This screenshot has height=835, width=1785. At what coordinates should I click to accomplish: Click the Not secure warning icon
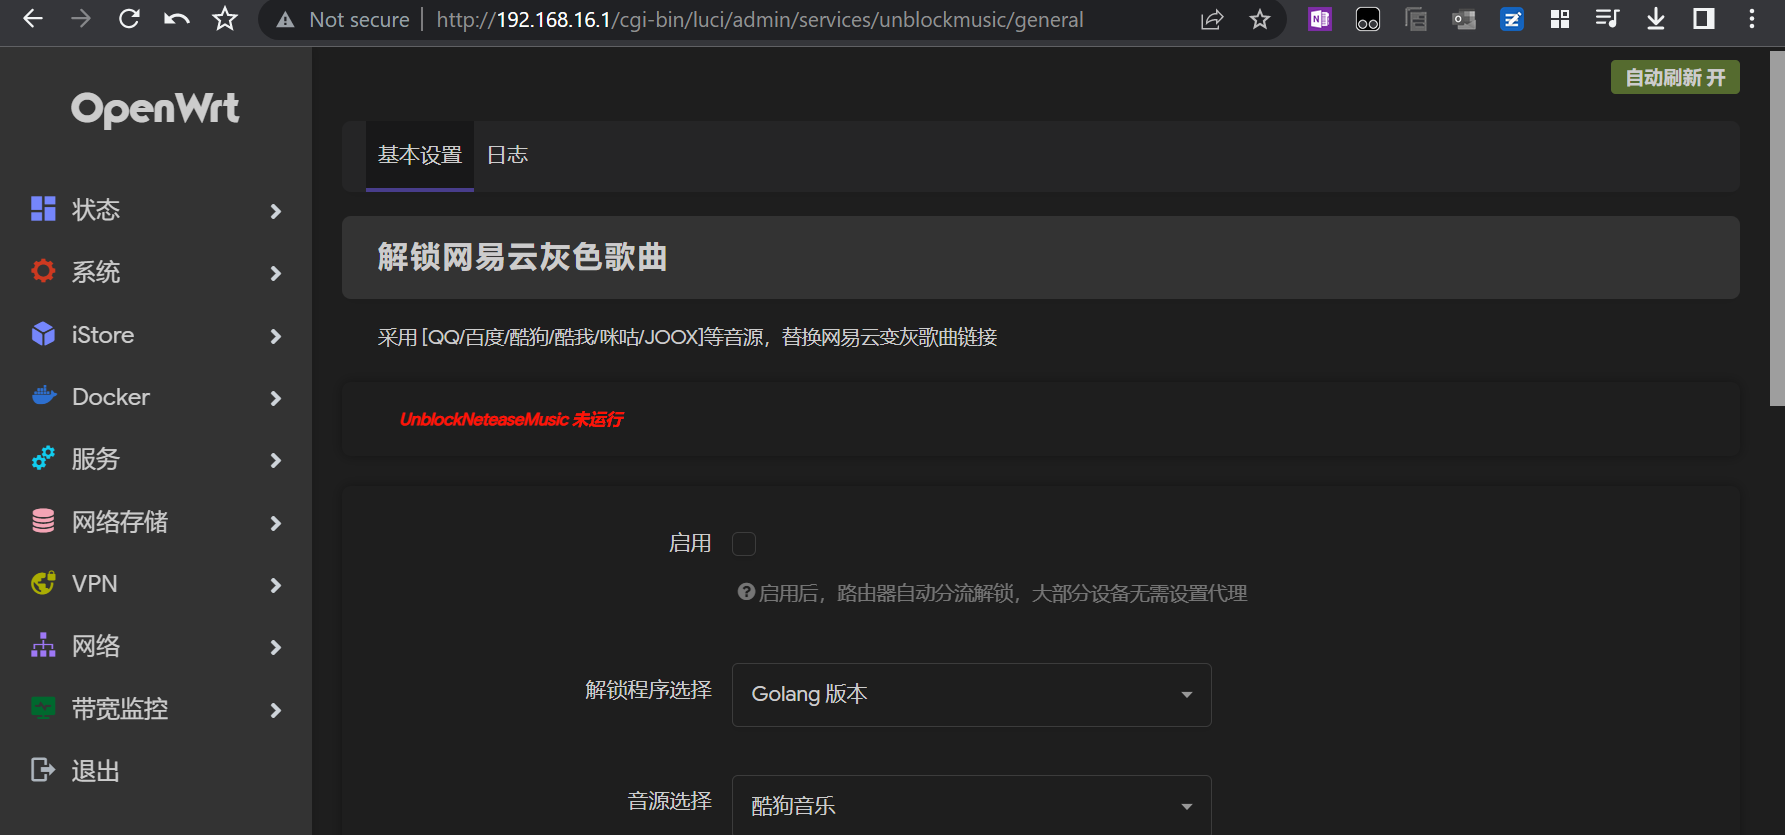[x=286, y=20]
